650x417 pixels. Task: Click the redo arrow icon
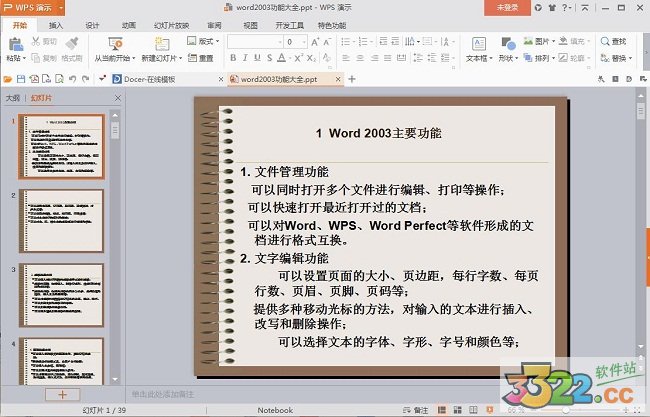85,79
